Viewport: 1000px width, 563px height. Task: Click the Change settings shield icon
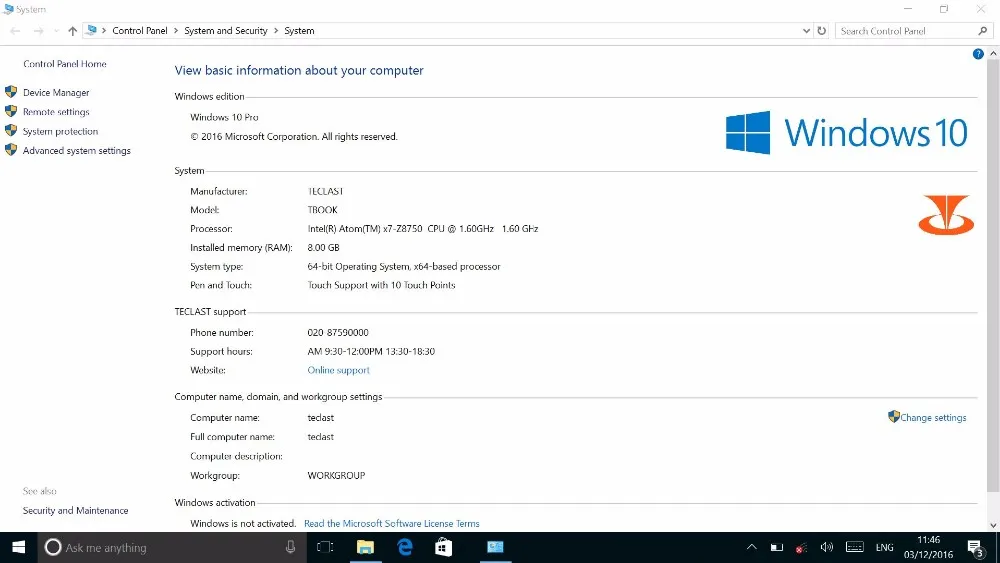point(893,416)
